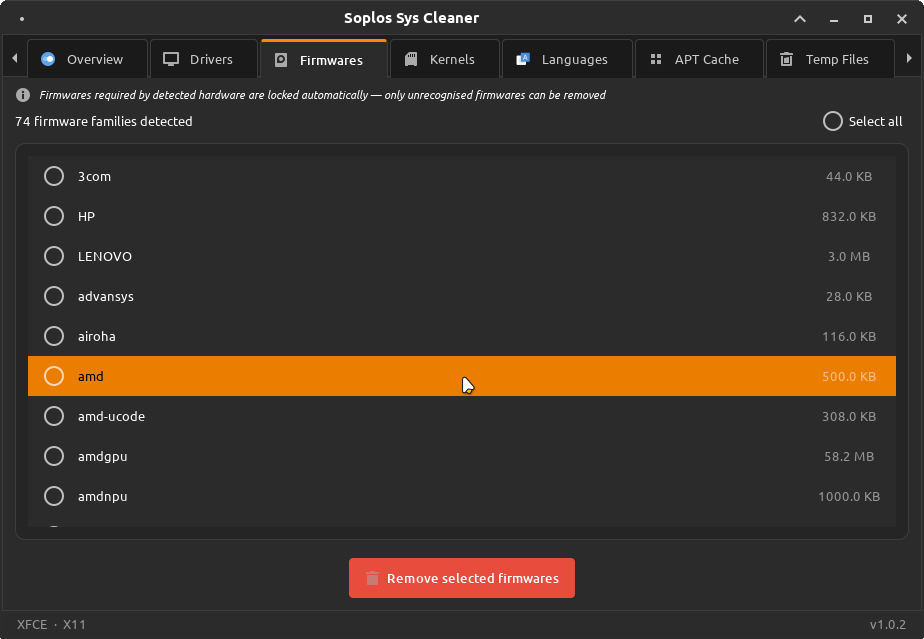Click the Temp Files trash icon

pyautogui.click(x=786, y=59)
